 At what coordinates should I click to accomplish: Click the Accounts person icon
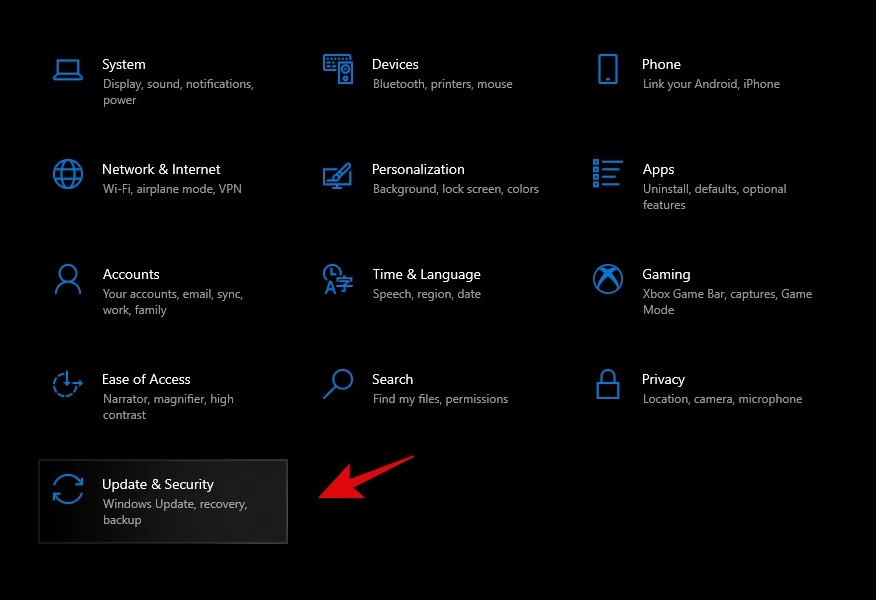click(x=68, y=279)
